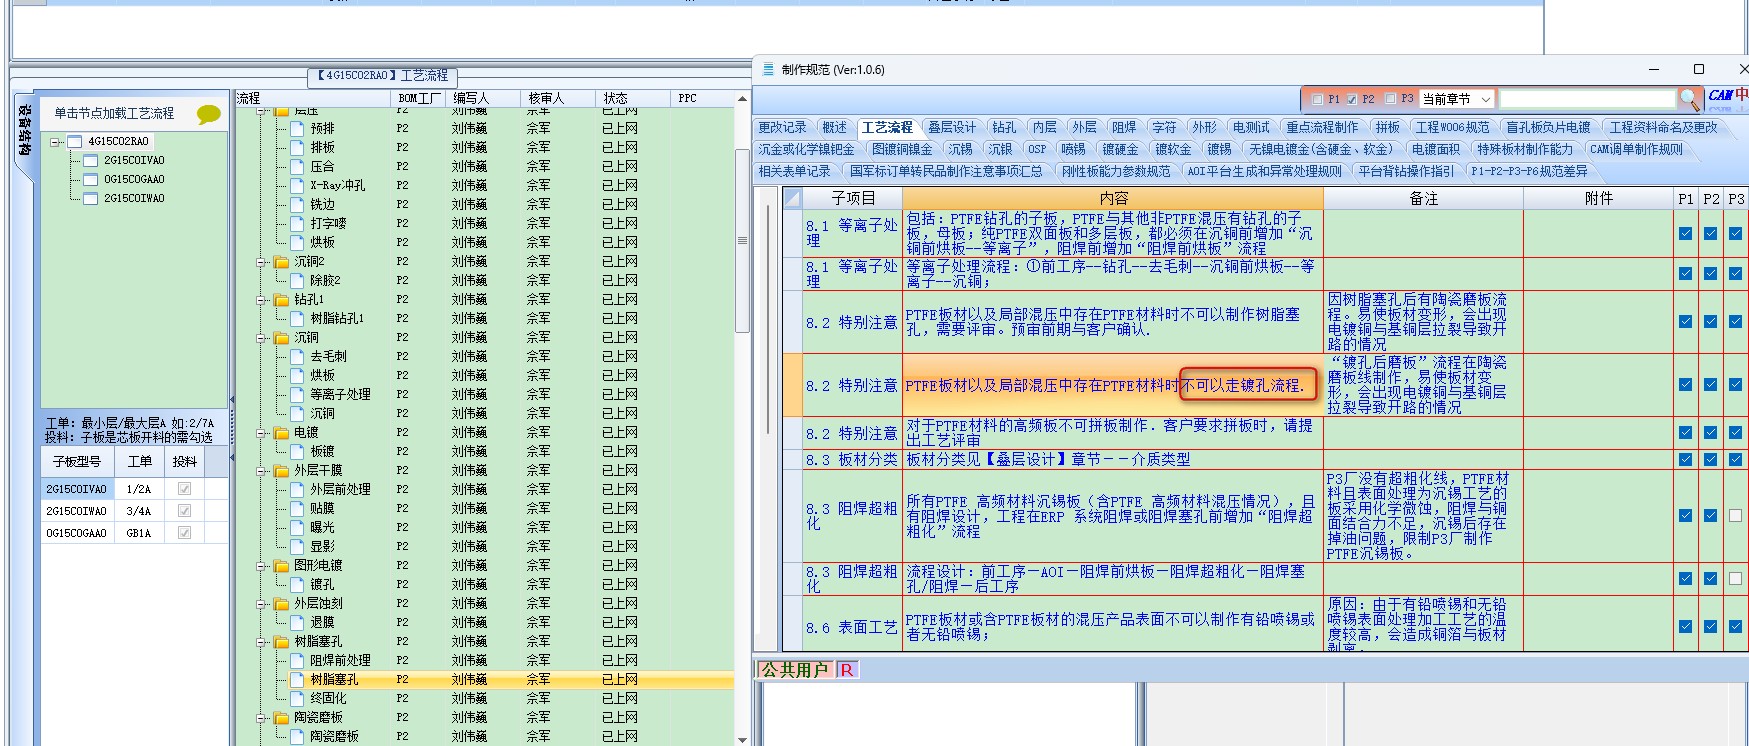Click the 制作规范 window title icon
Image resolution: width=1749 pixels, height=746 pixels.
tap(767, 69)
